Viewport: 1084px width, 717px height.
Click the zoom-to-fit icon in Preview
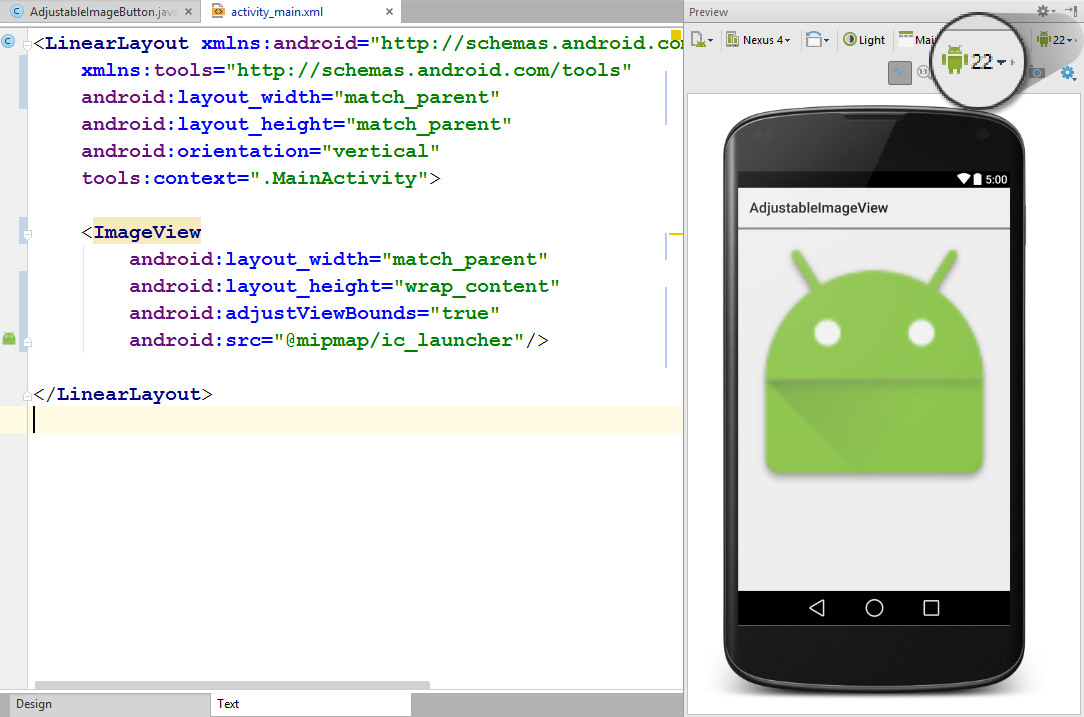click(898, 72)
